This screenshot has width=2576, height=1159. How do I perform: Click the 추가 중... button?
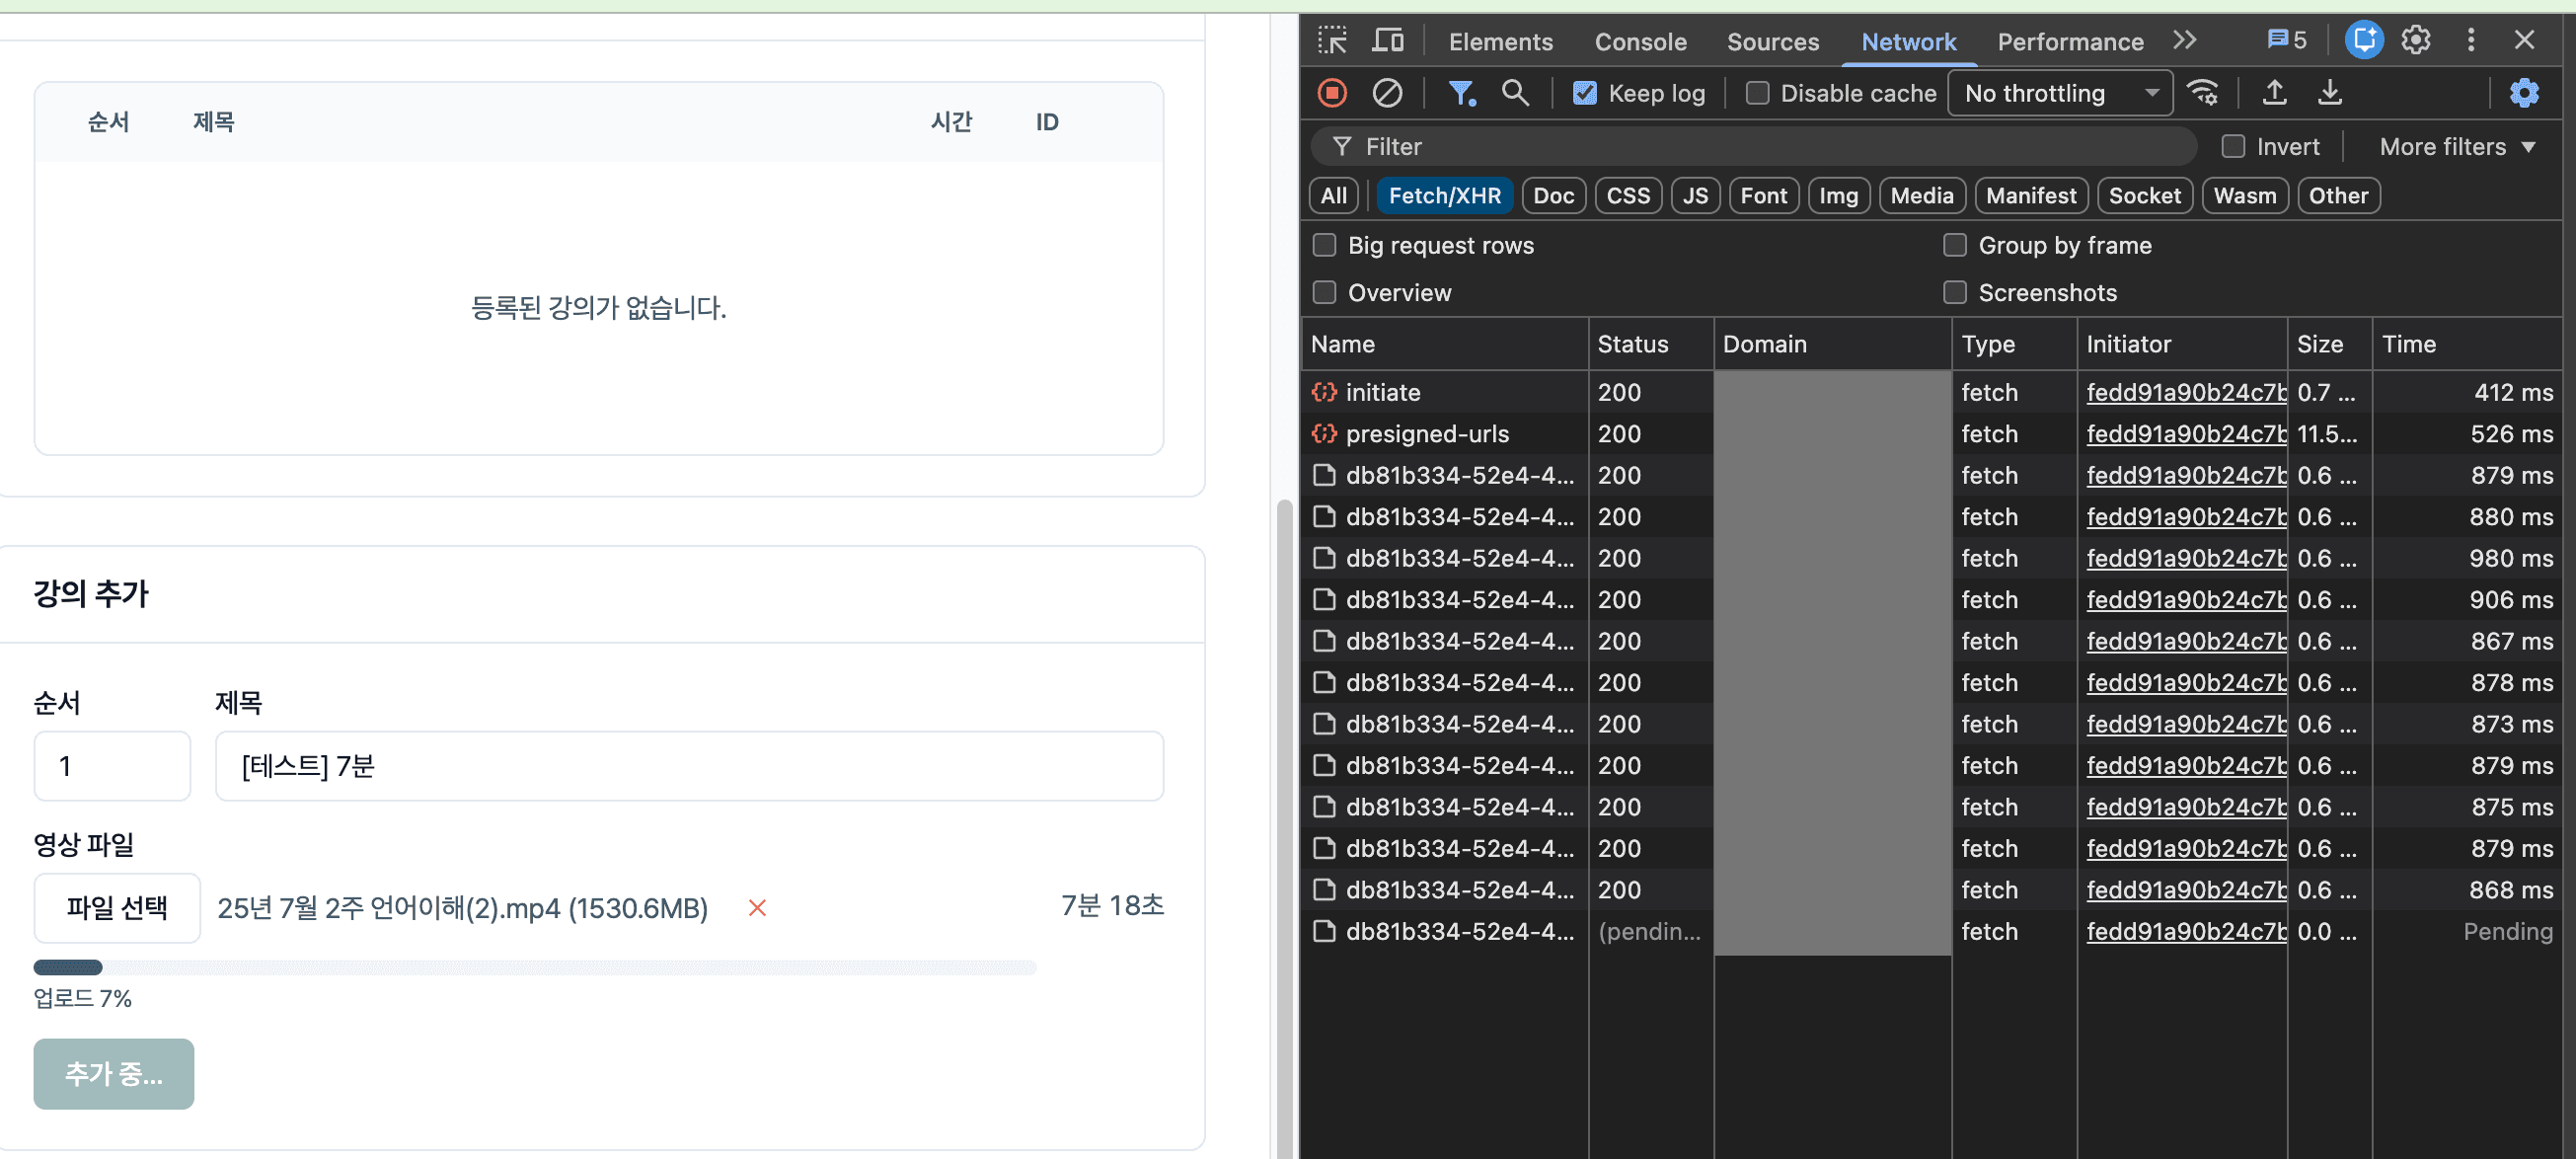pos(114,1074)
